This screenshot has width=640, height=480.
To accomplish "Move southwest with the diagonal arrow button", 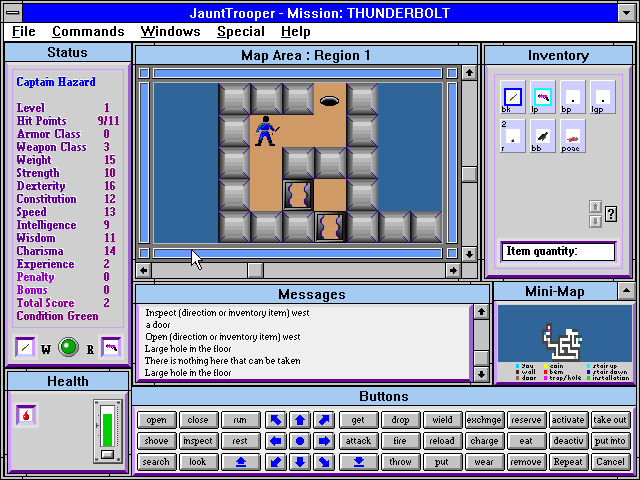I will (x=276, y=462).
